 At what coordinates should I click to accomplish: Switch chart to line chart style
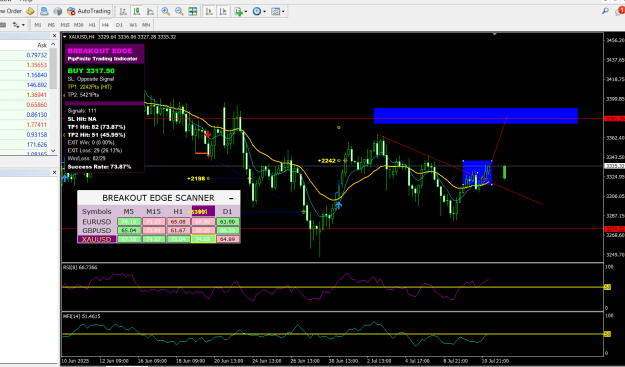click(x=150, y=12)
